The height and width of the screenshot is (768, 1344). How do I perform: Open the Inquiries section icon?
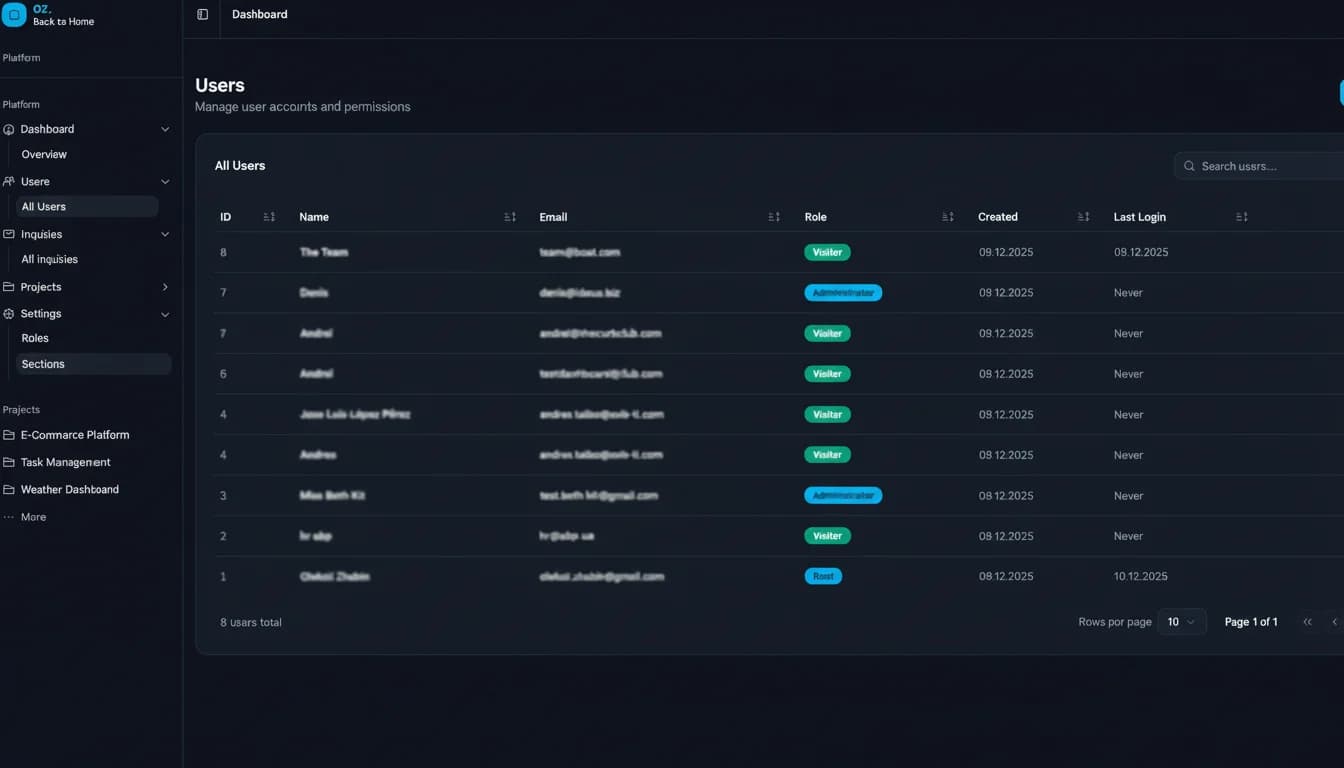pos(10,234)
